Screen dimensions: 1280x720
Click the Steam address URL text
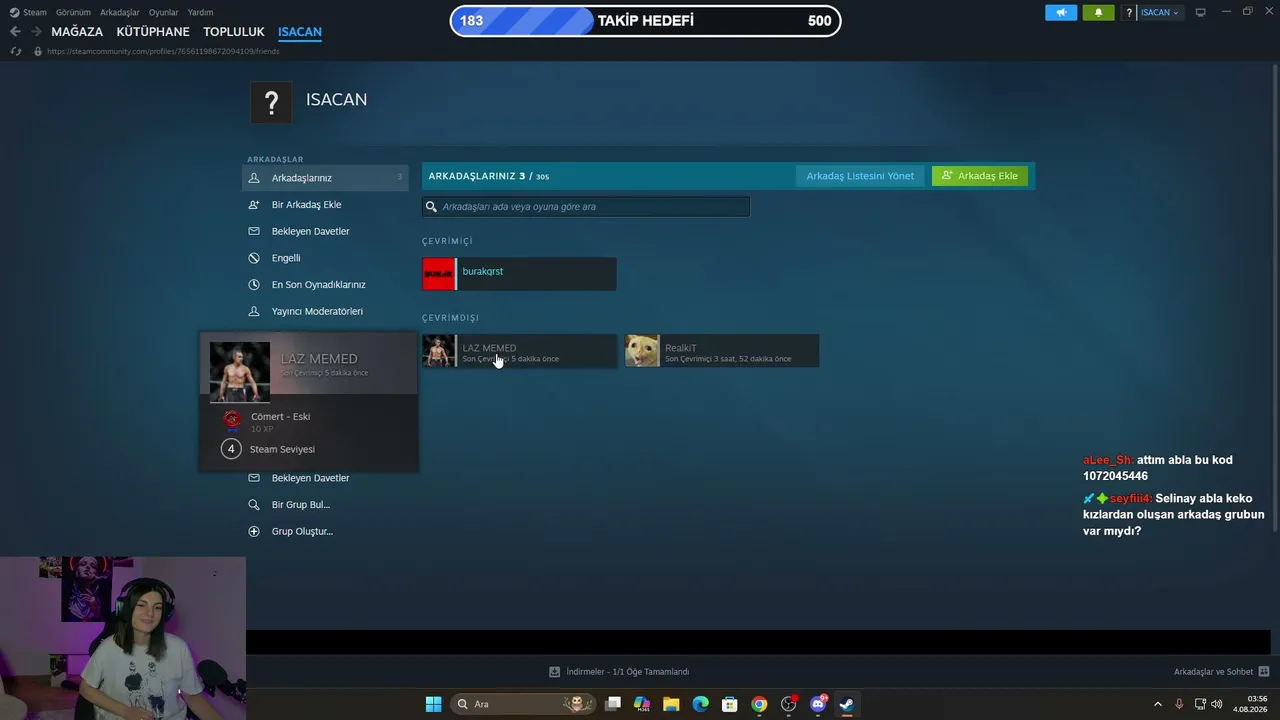coord(163,51)
